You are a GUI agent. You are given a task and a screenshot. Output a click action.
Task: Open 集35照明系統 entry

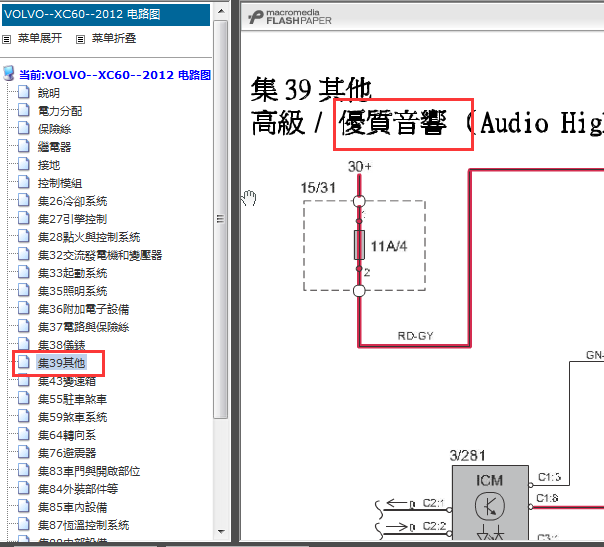click(72, 291)
